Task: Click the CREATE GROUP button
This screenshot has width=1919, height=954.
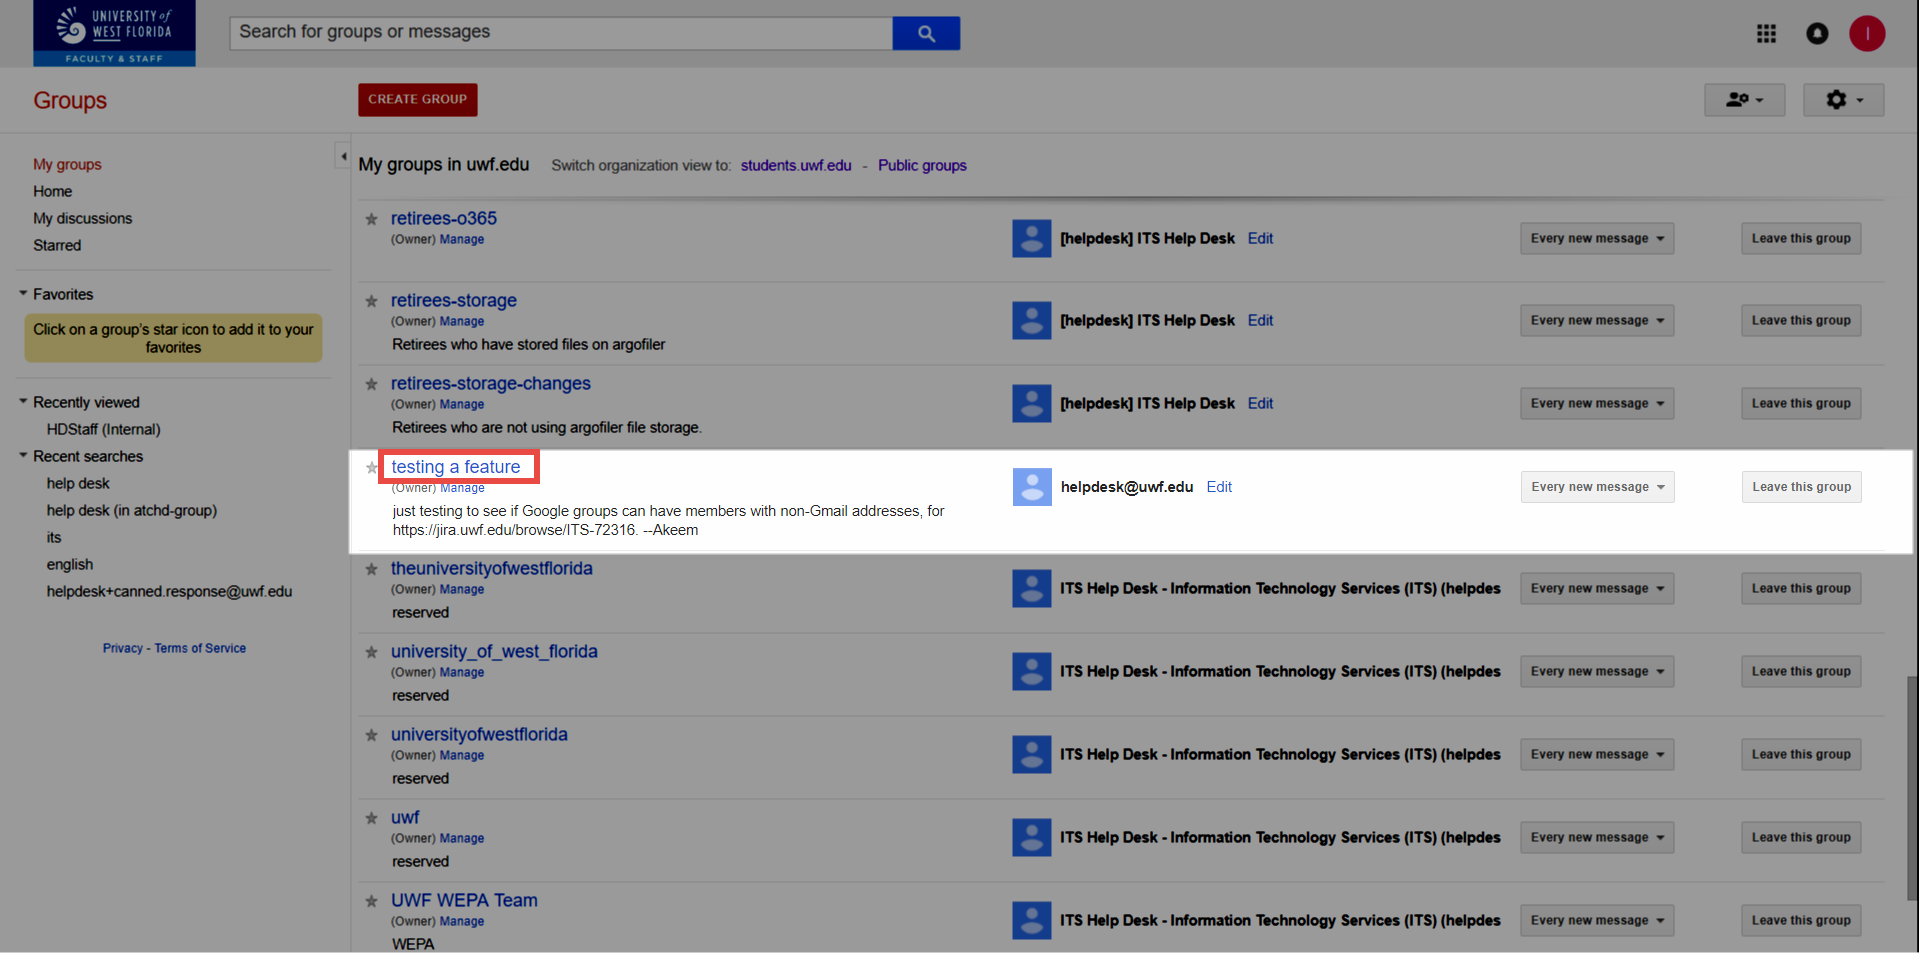Action: point(417,99)
